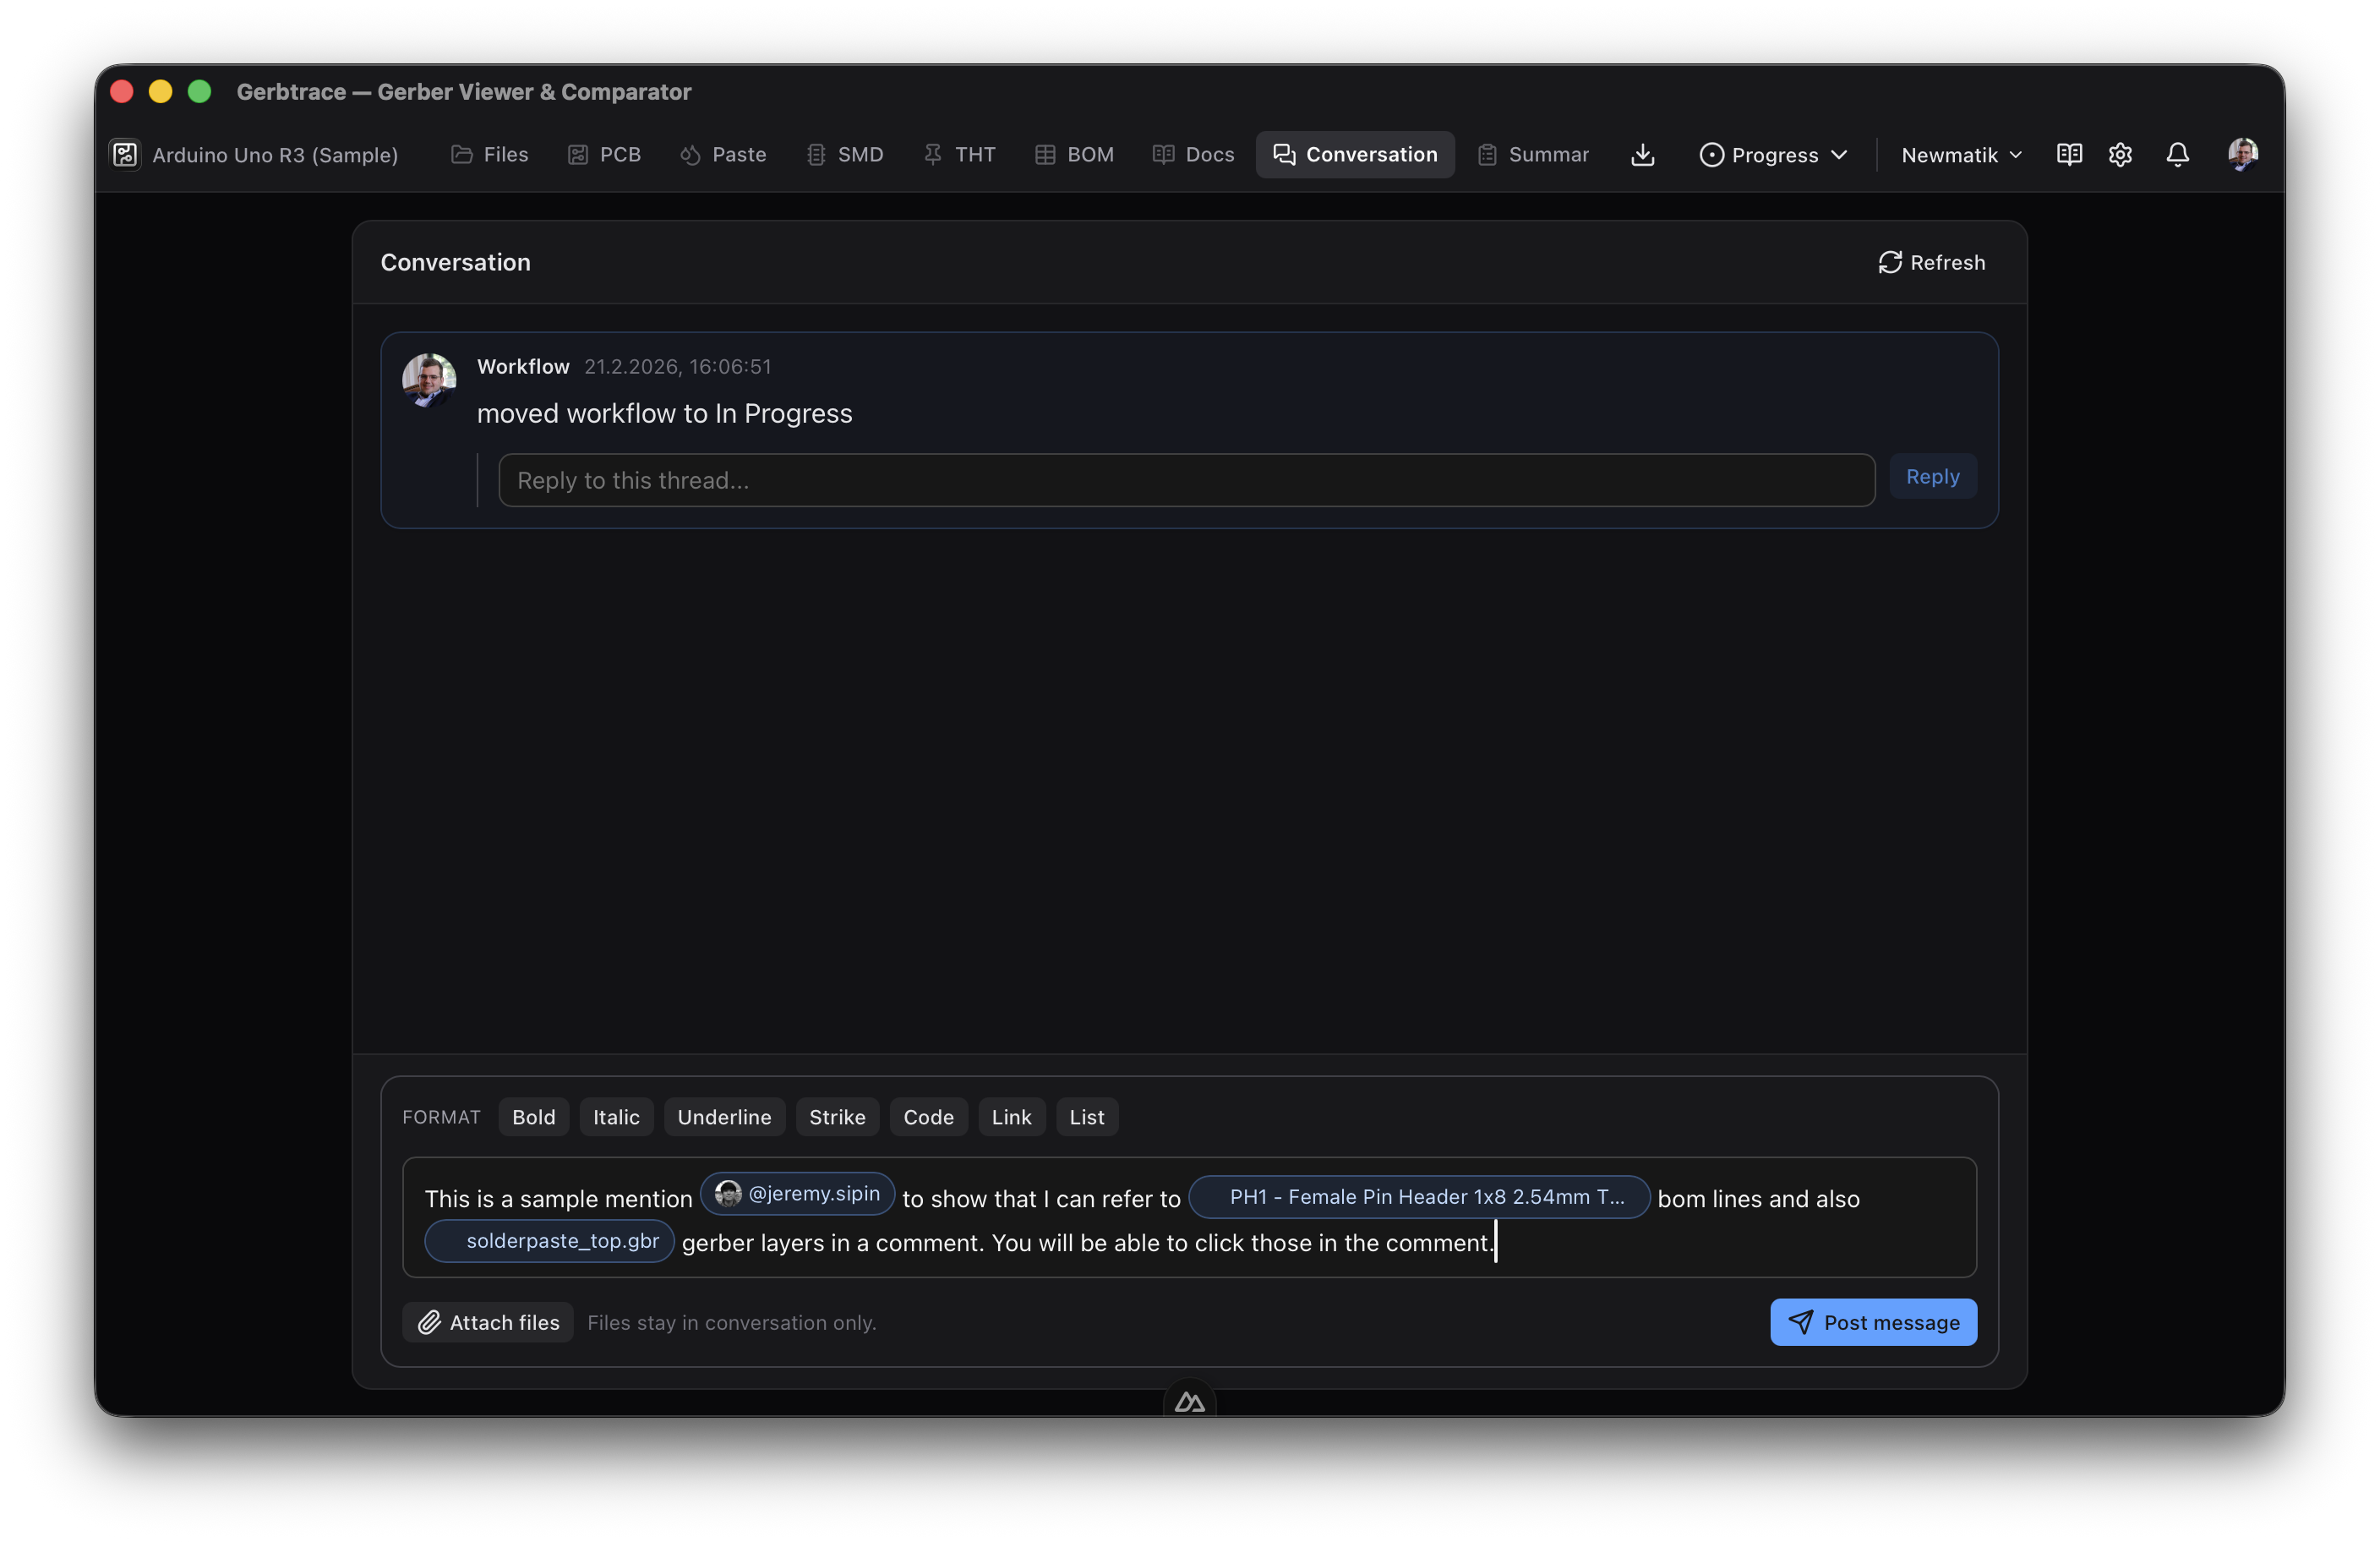Open the Files tab
Screen dimensions: 2380x1542
click(x=490, y=155)
